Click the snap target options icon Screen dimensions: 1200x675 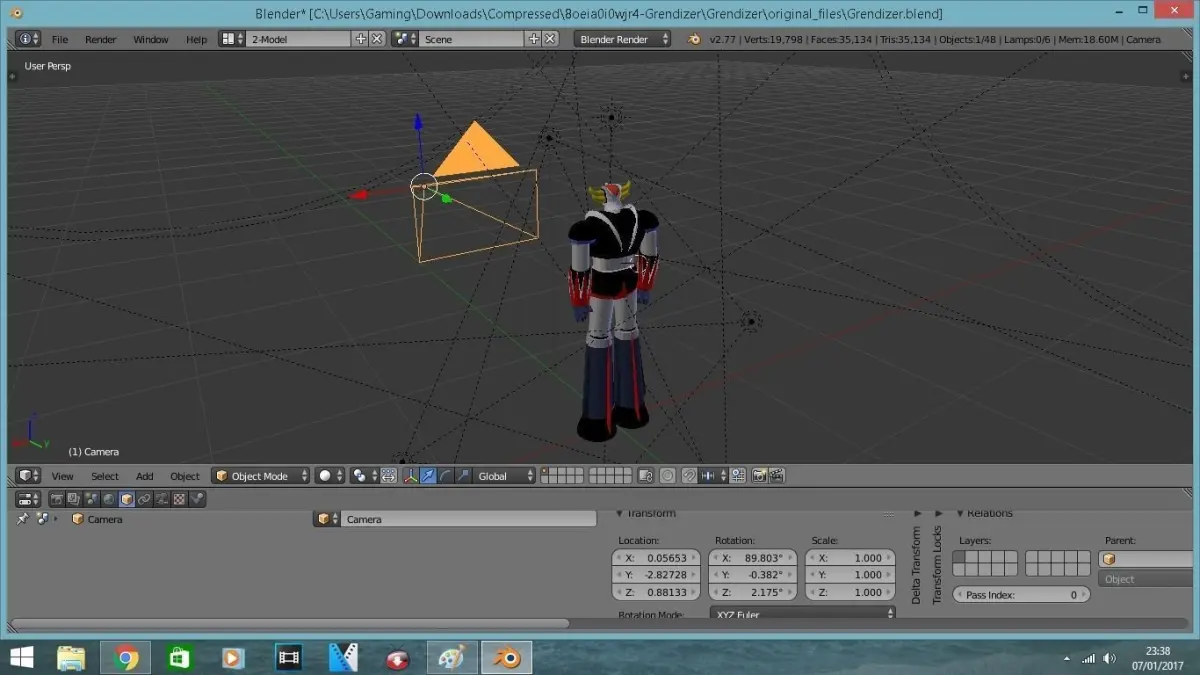tap(738, 476)
